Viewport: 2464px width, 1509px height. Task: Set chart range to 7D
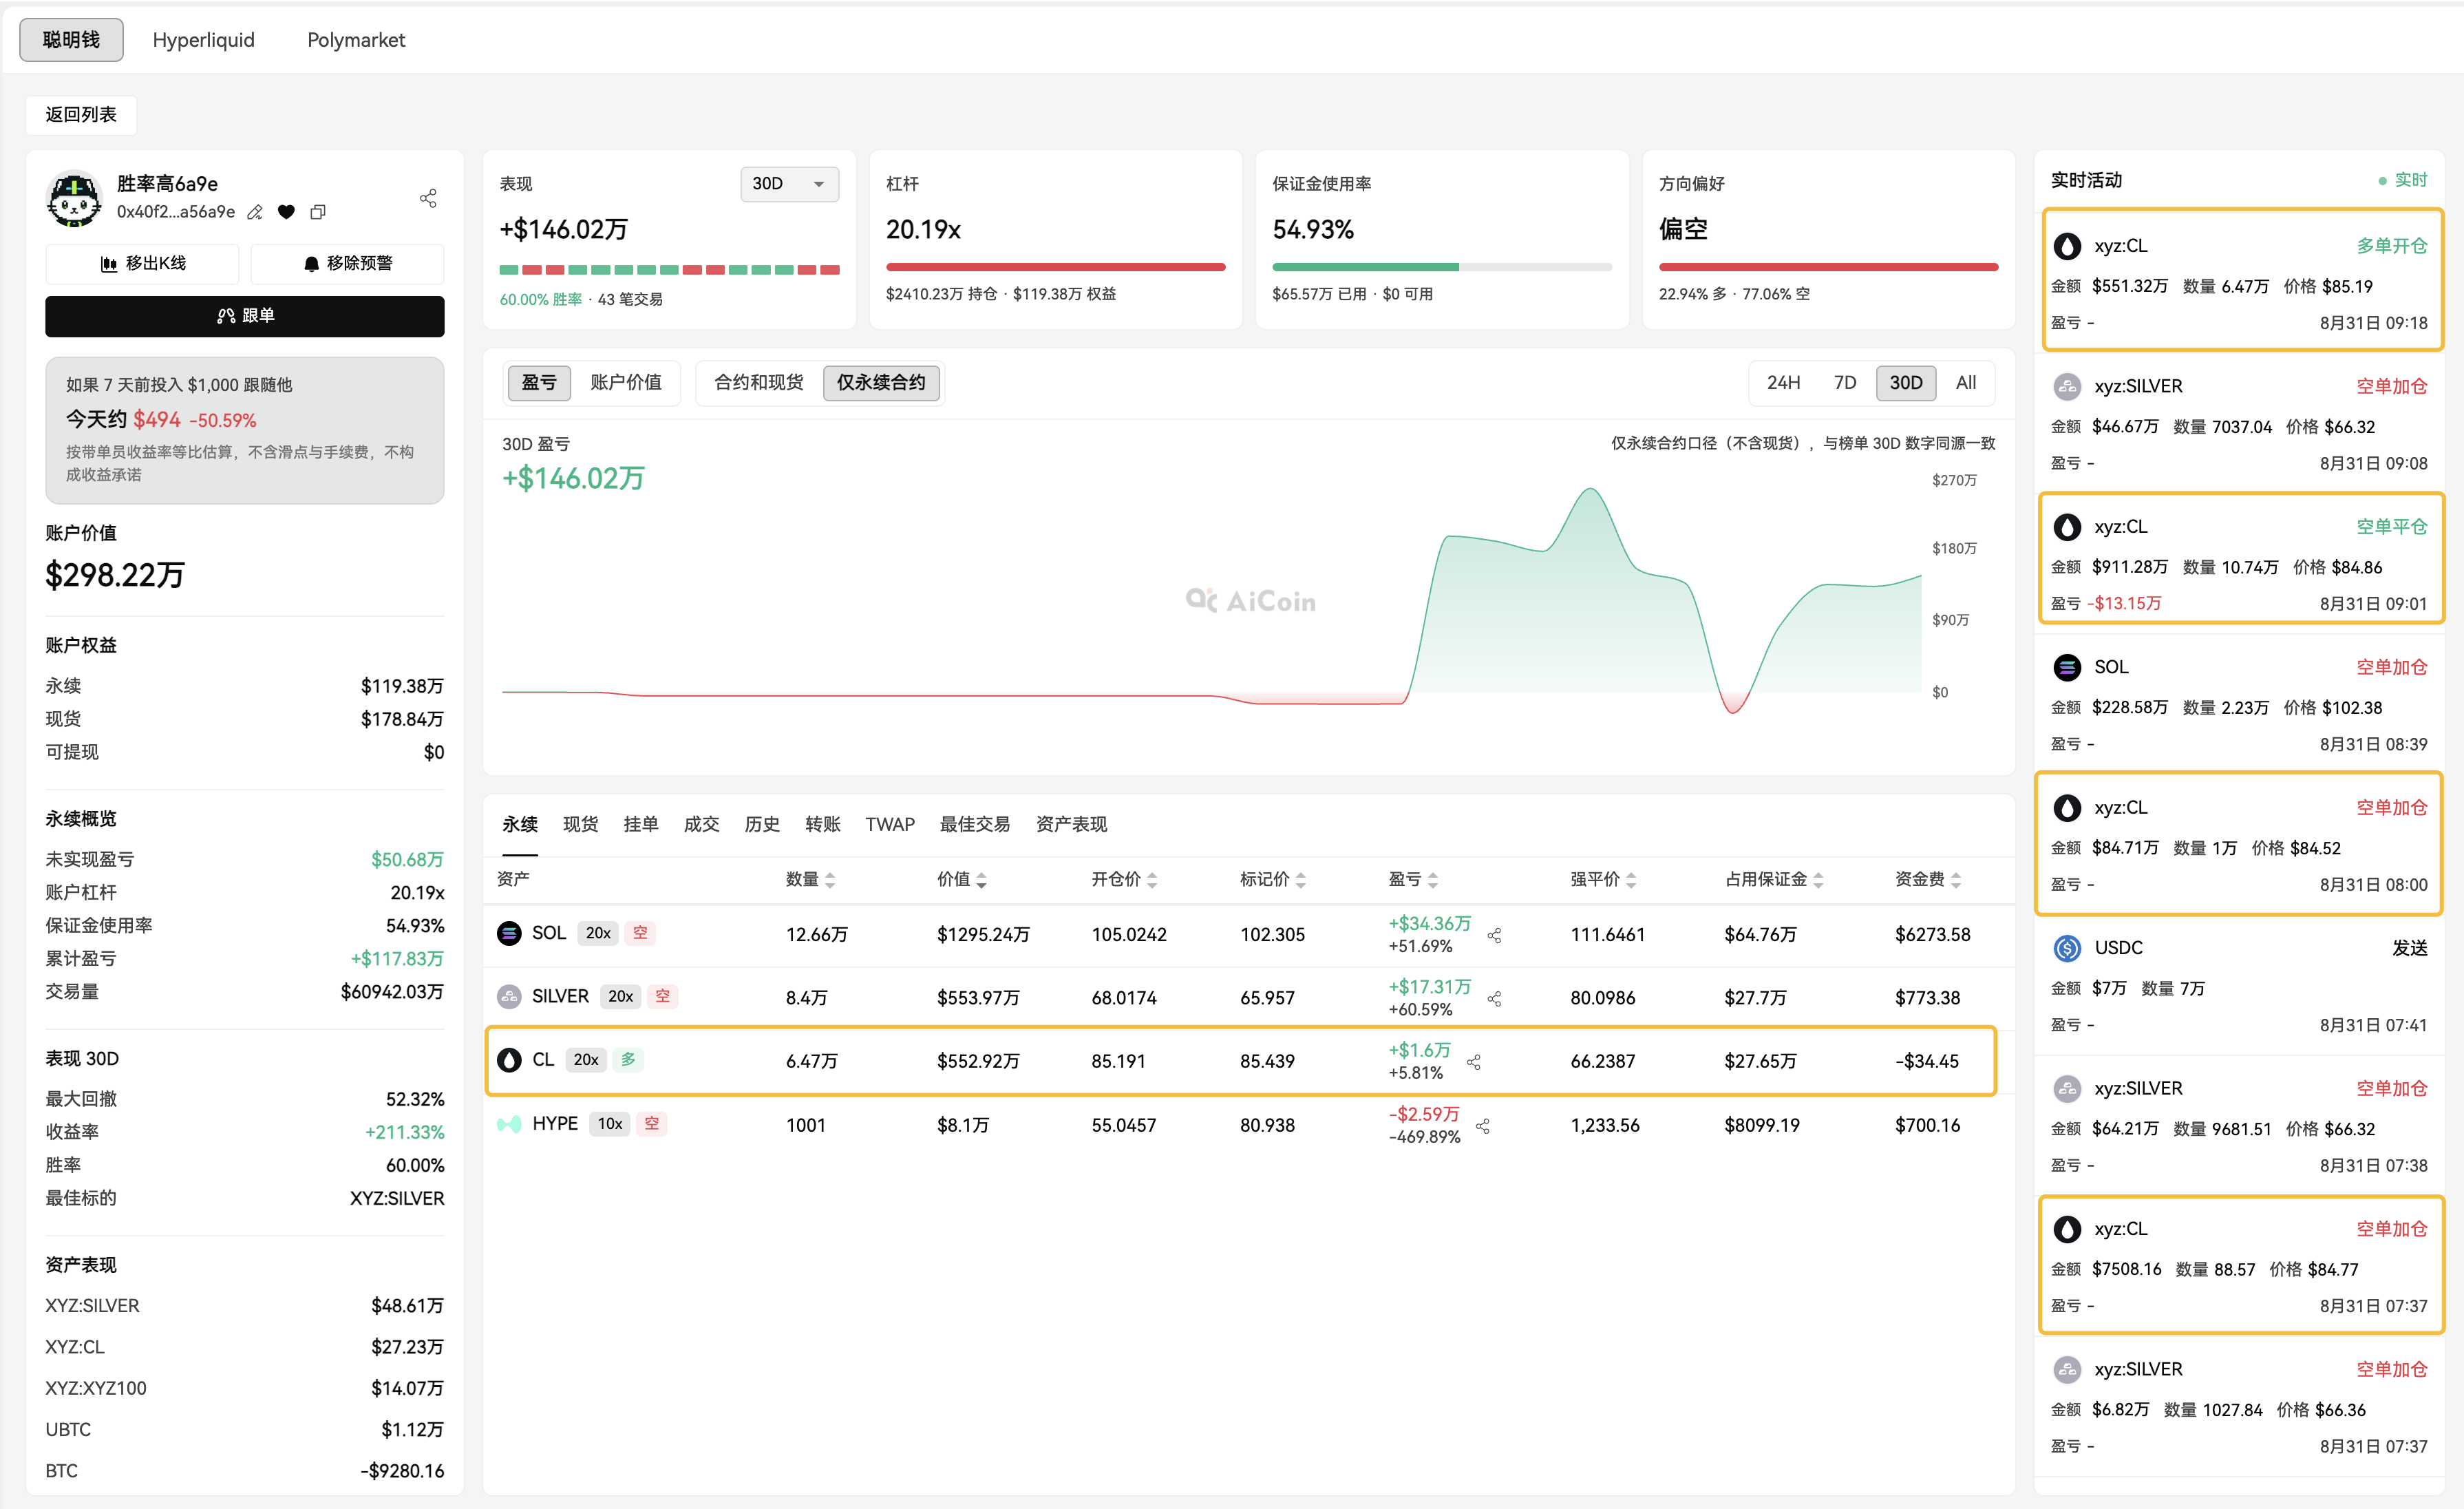(x=1845, y=383)
